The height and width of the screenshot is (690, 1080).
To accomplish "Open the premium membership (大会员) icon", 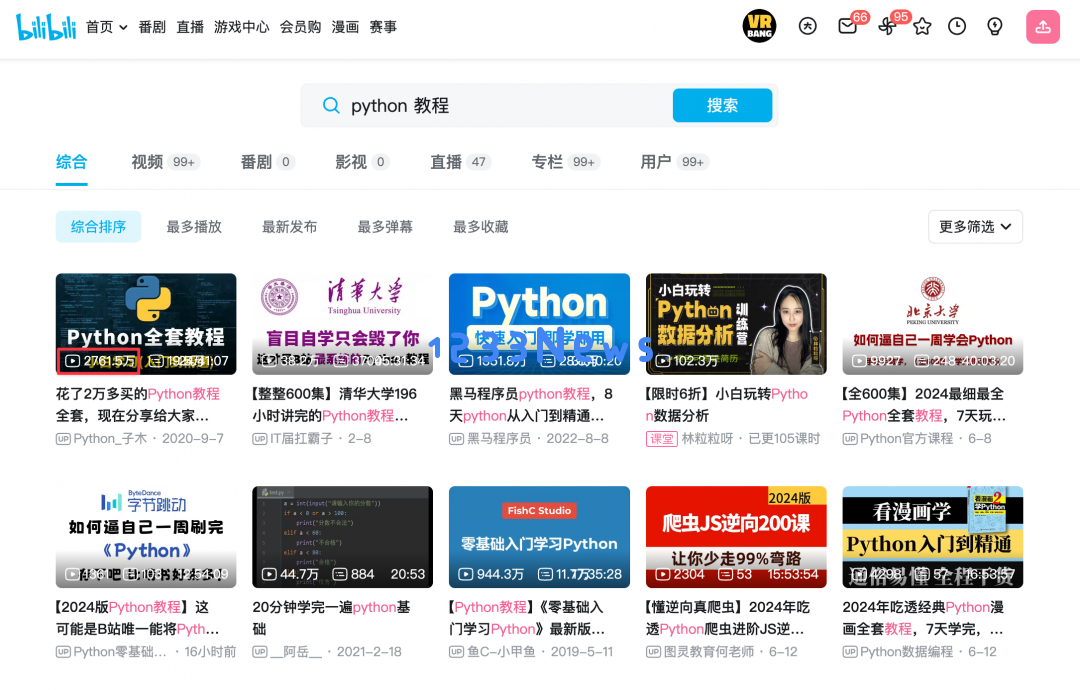I will (x=807, y=26).
